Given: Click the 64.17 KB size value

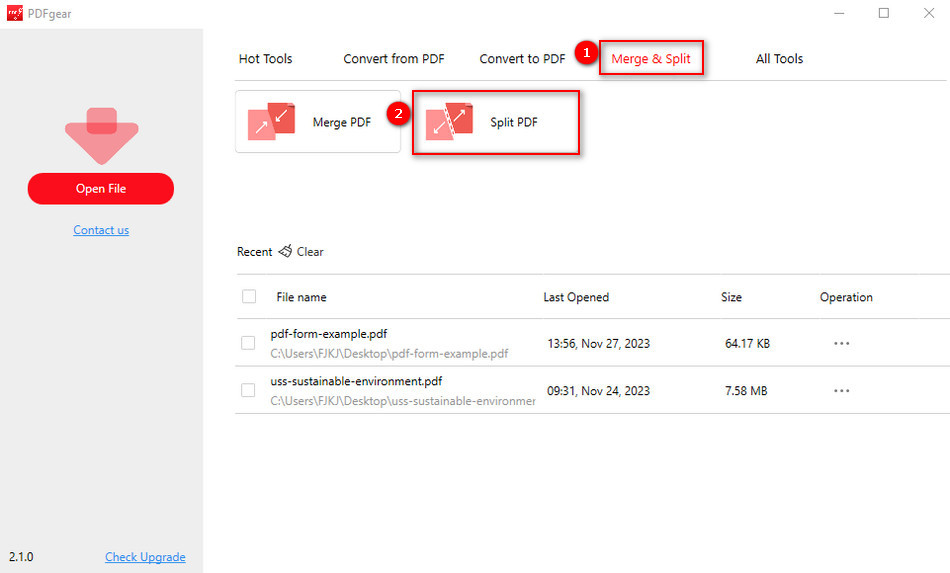Looking at the screenshot, I should (748, 343).
